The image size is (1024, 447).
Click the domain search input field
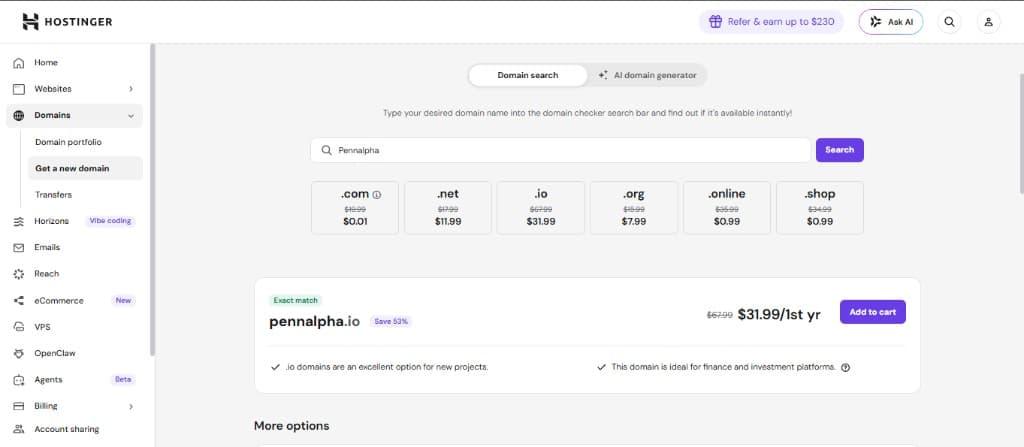tap(560, 150)
